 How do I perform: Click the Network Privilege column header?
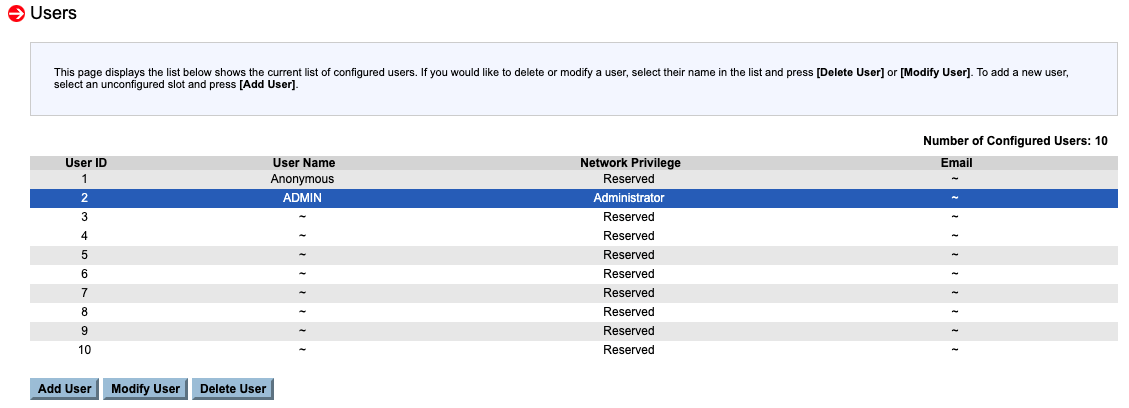629,162
